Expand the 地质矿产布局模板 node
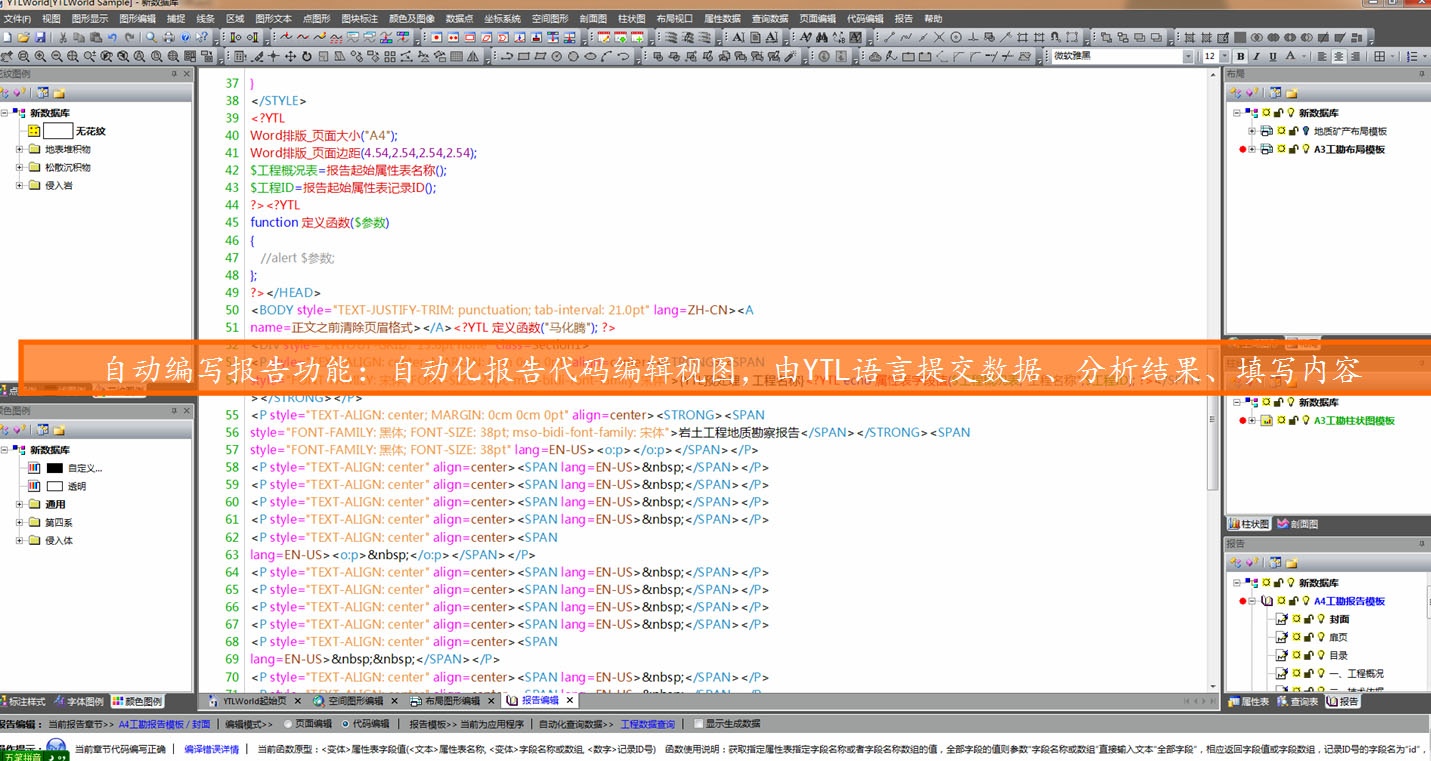 [1252, 131]
